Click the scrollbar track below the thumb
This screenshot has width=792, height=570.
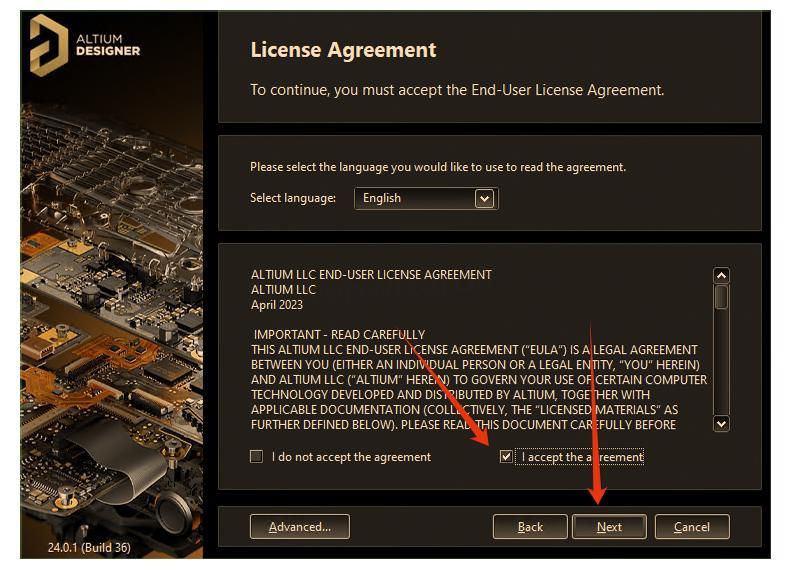coord(721,361)
